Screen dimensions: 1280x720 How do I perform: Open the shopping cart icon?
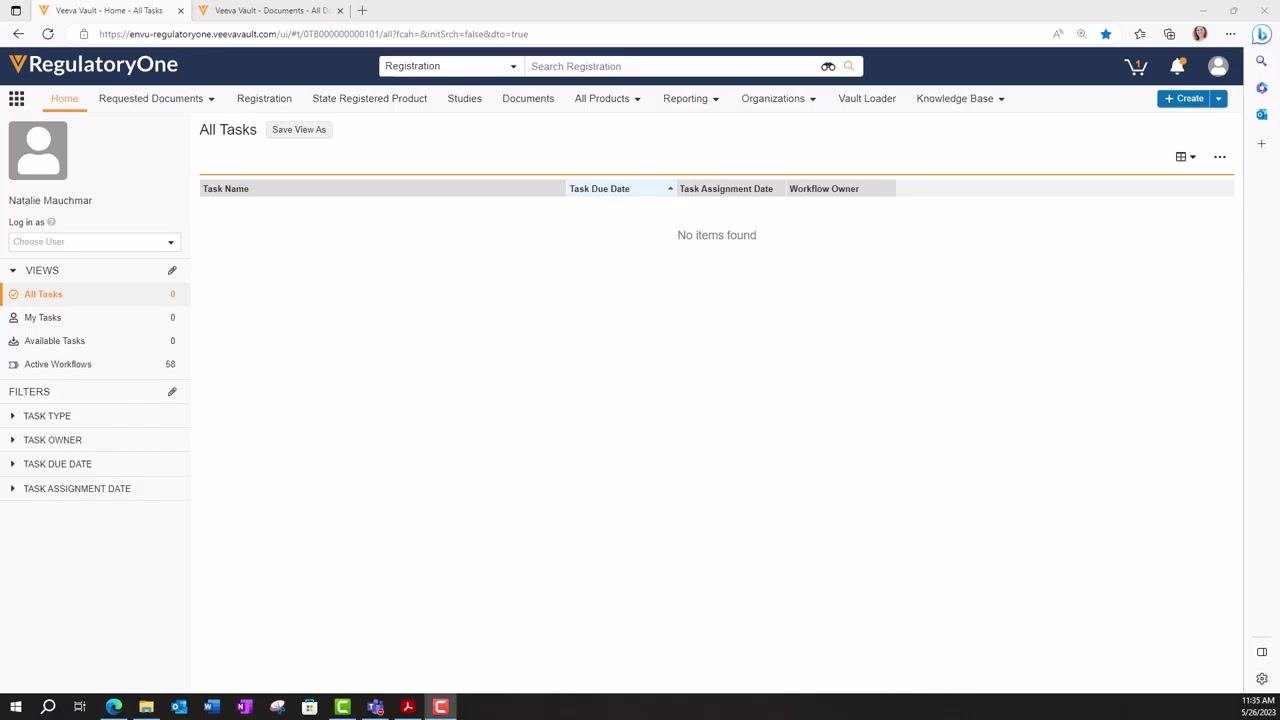[x=1135, y=66]
